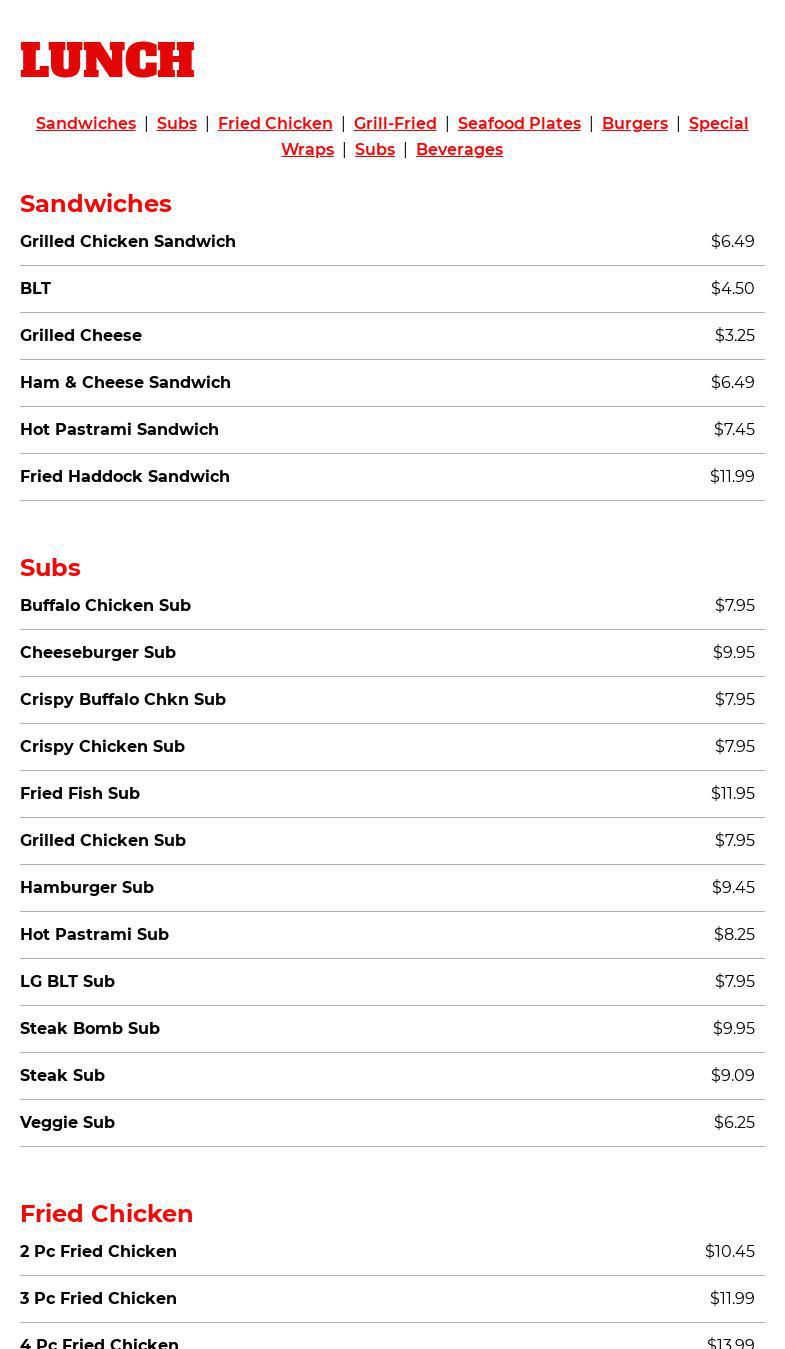This screenshot has height=1349, width=785.
Task: Click the Fried Fish Sub $11.95 price
Action: coord(732,793)
